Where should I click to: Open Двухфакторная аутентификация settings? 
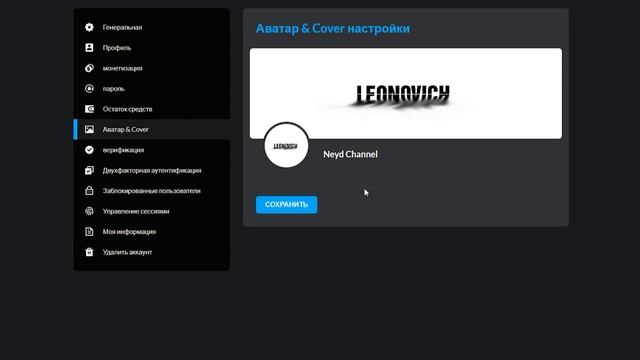coord(151,170)
